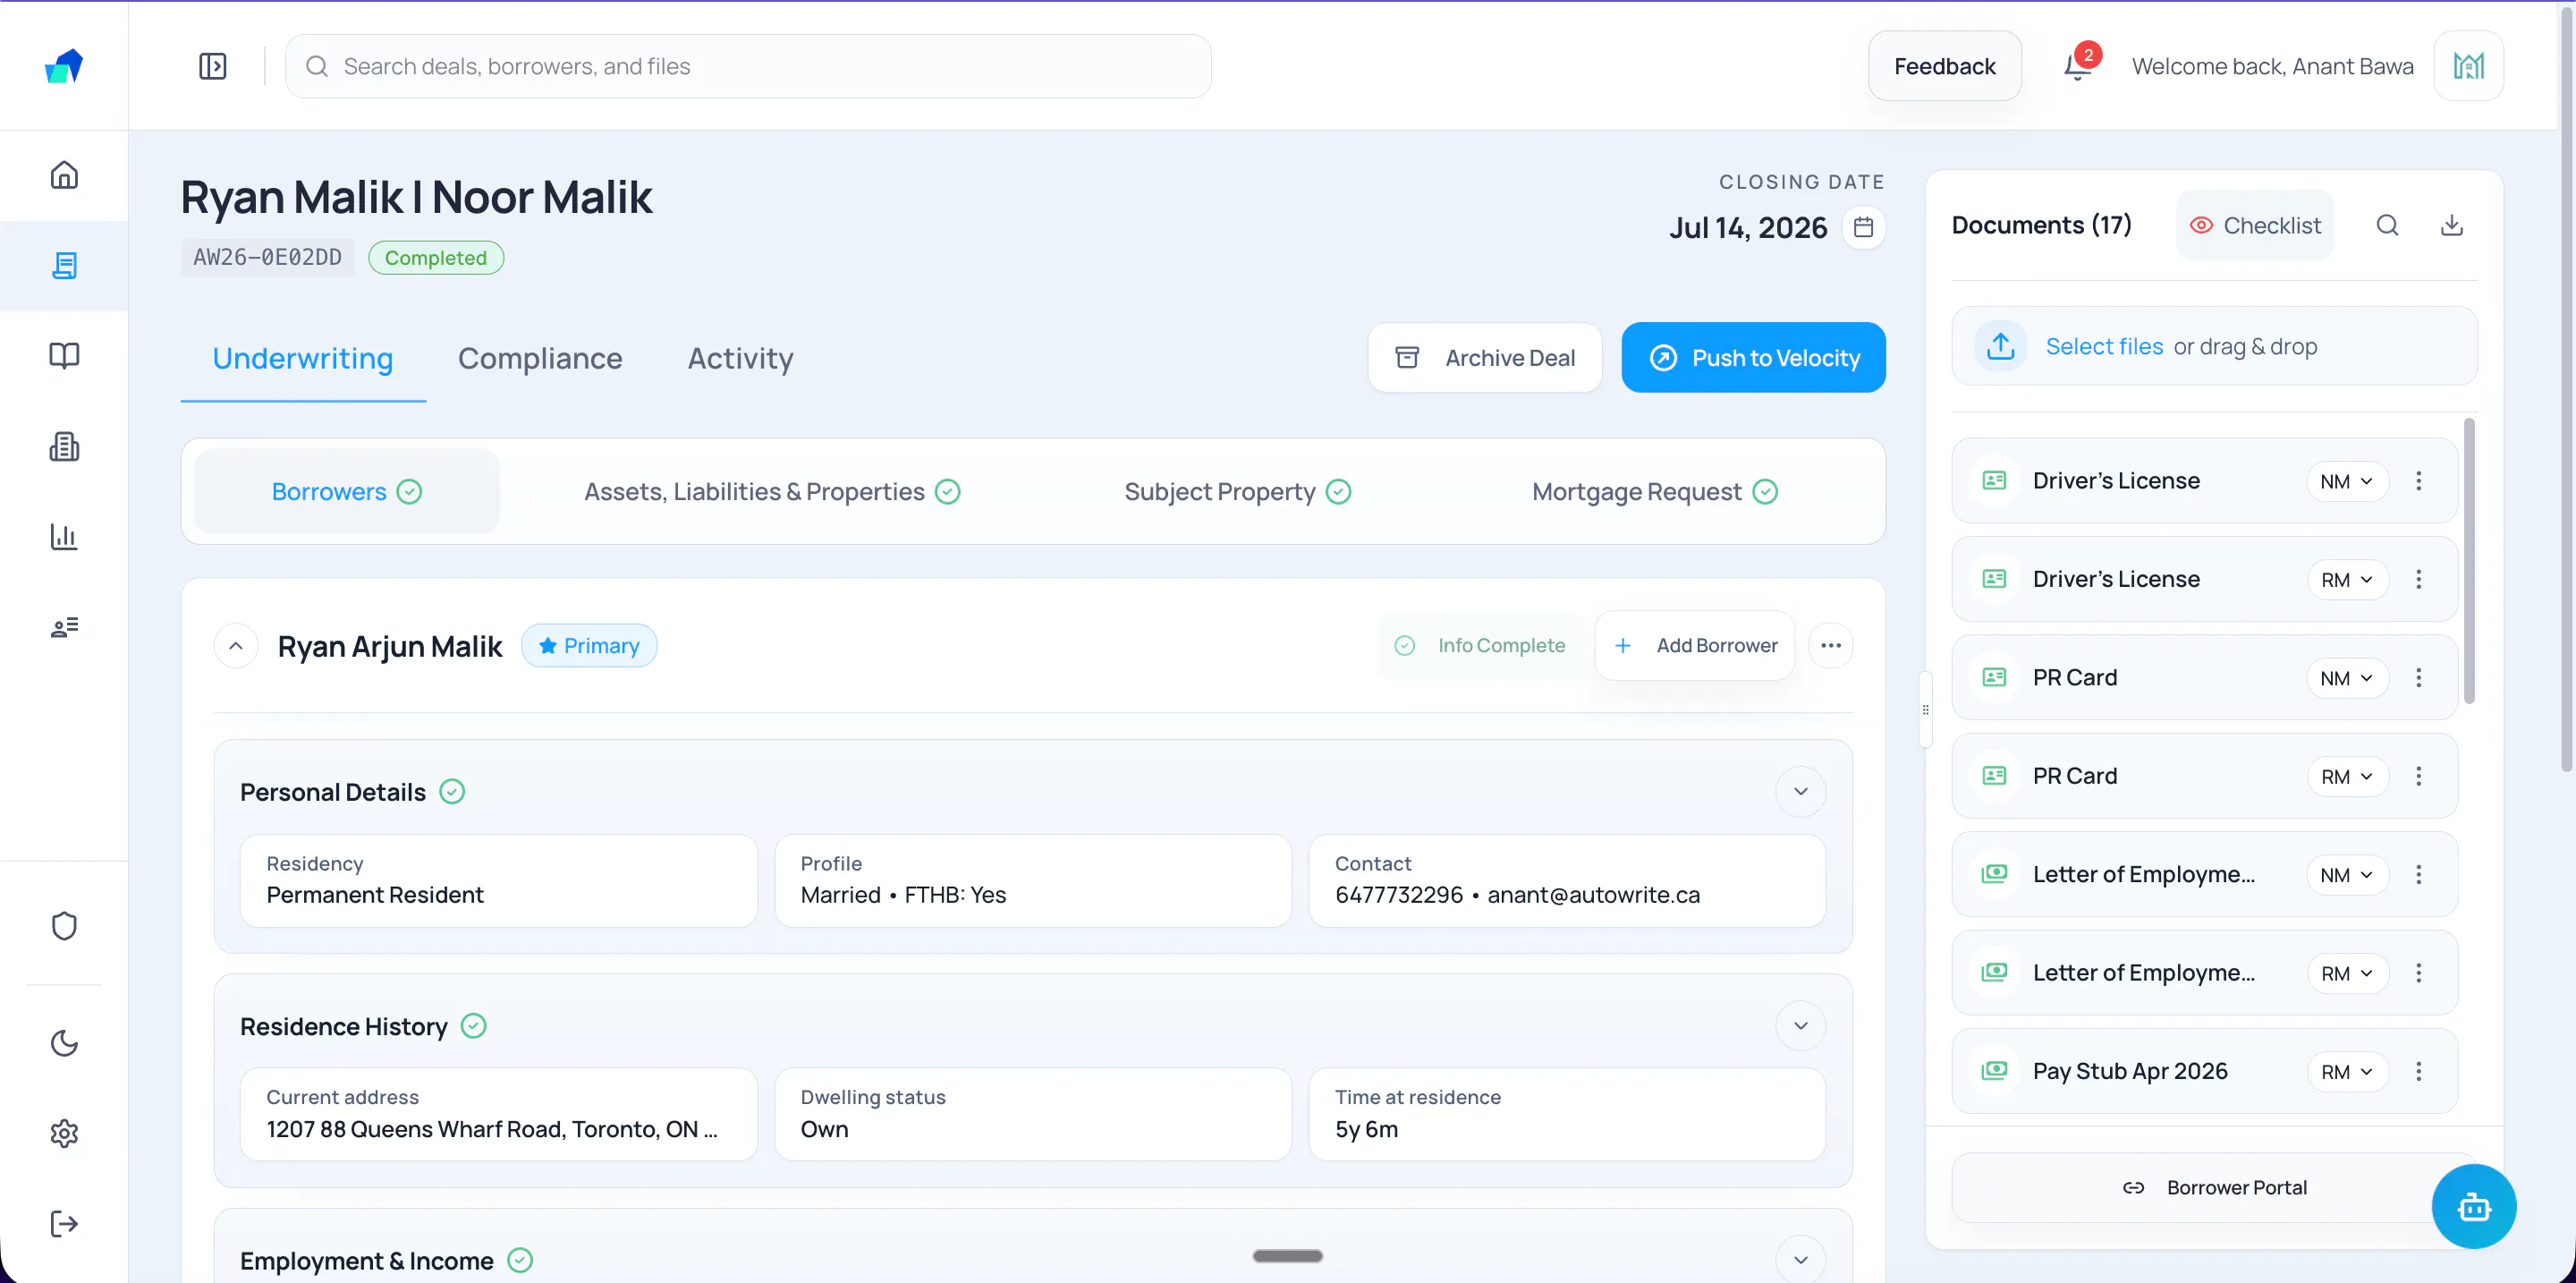
Task: Select Assets, Liabilities & Properties step
Action: coord(772,492)
